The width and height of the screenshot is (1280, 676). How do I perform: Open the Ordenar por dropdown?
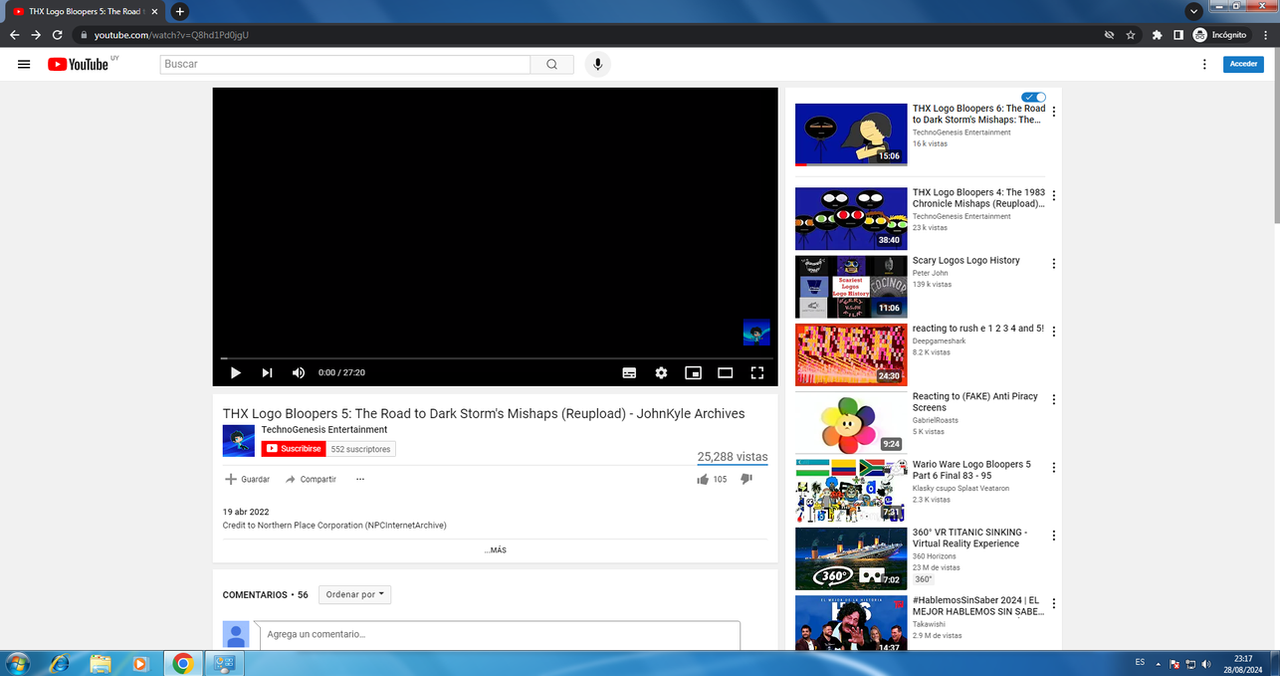[x=355, y=594]
